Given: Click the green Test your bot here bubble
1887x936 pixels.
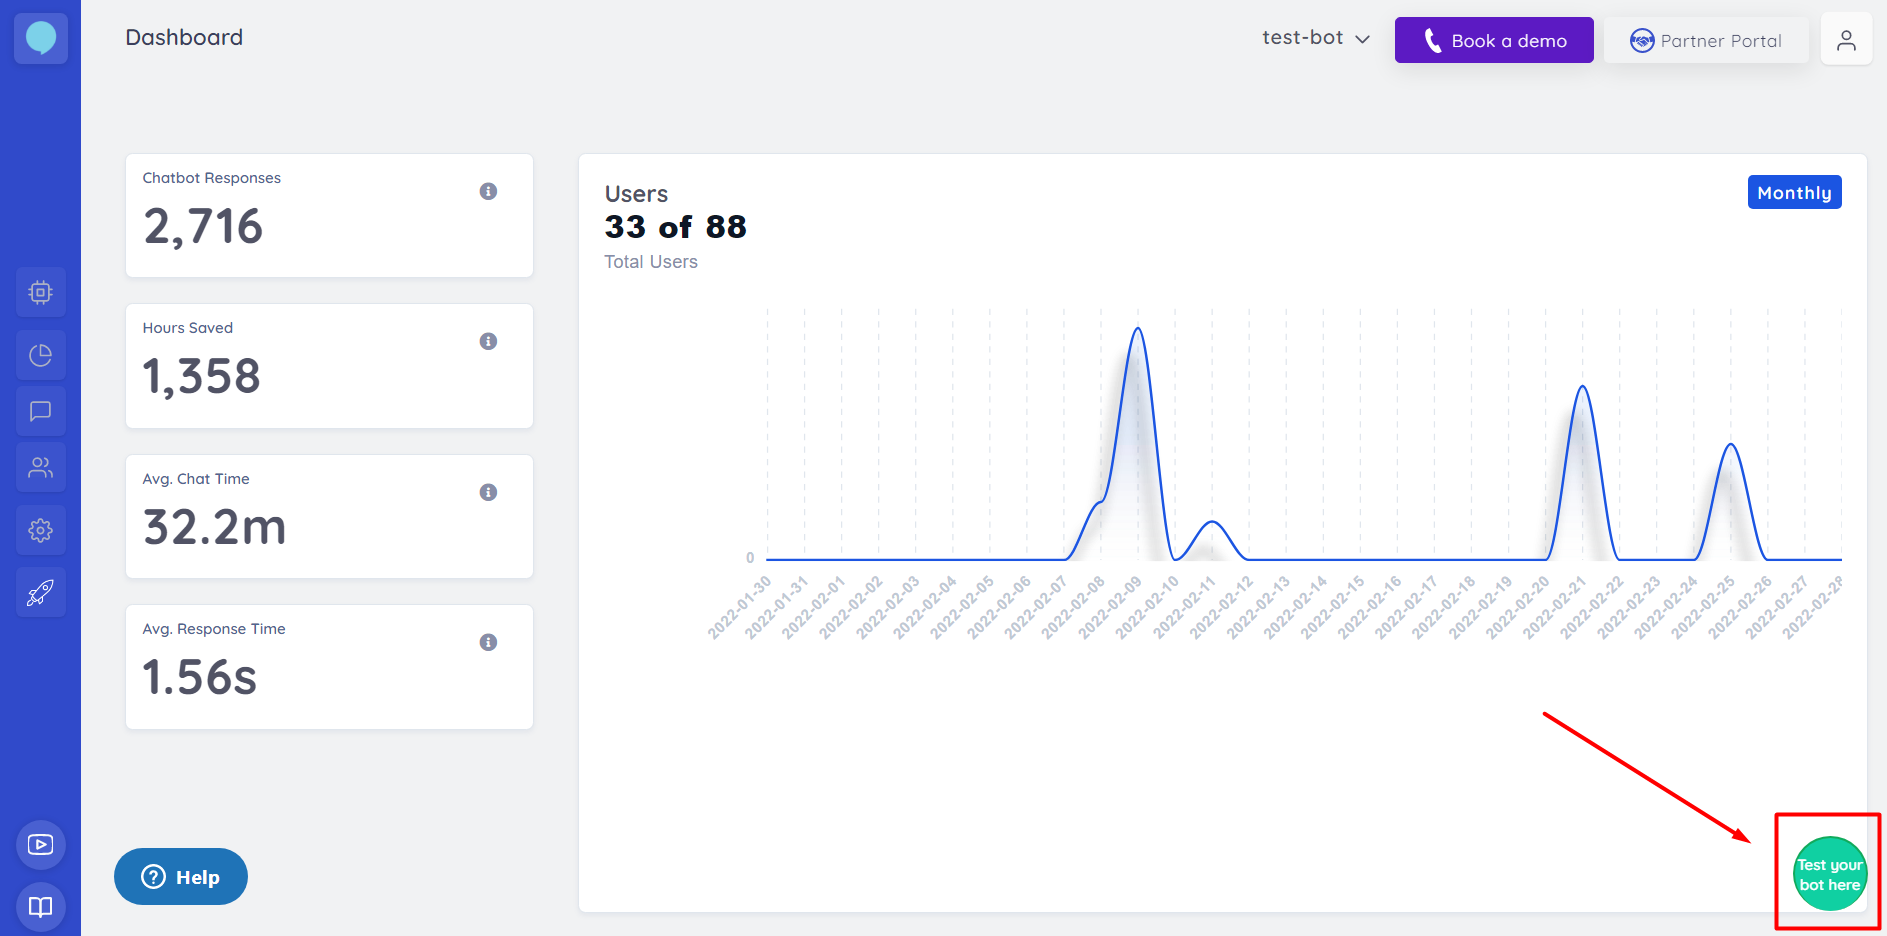Looking at the screenshot, I should coord(1829,874).
